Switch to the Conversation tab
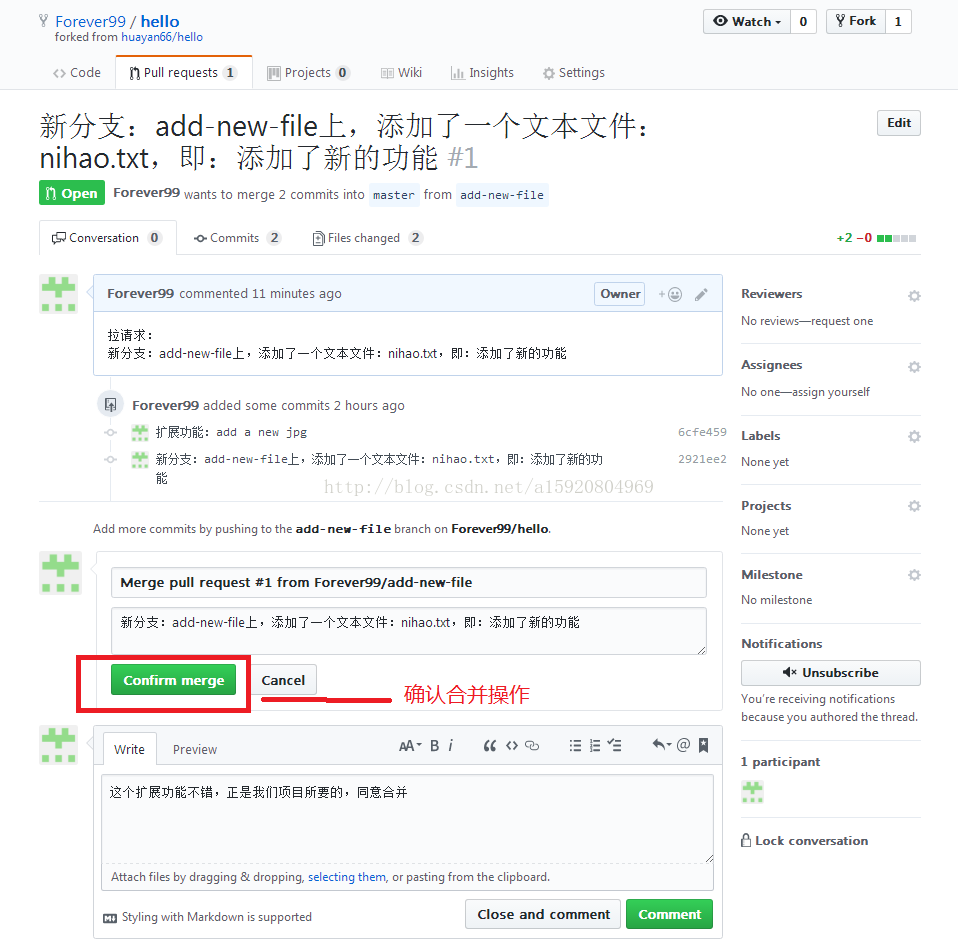Screen dimensions: 958x952 [108, 238]
